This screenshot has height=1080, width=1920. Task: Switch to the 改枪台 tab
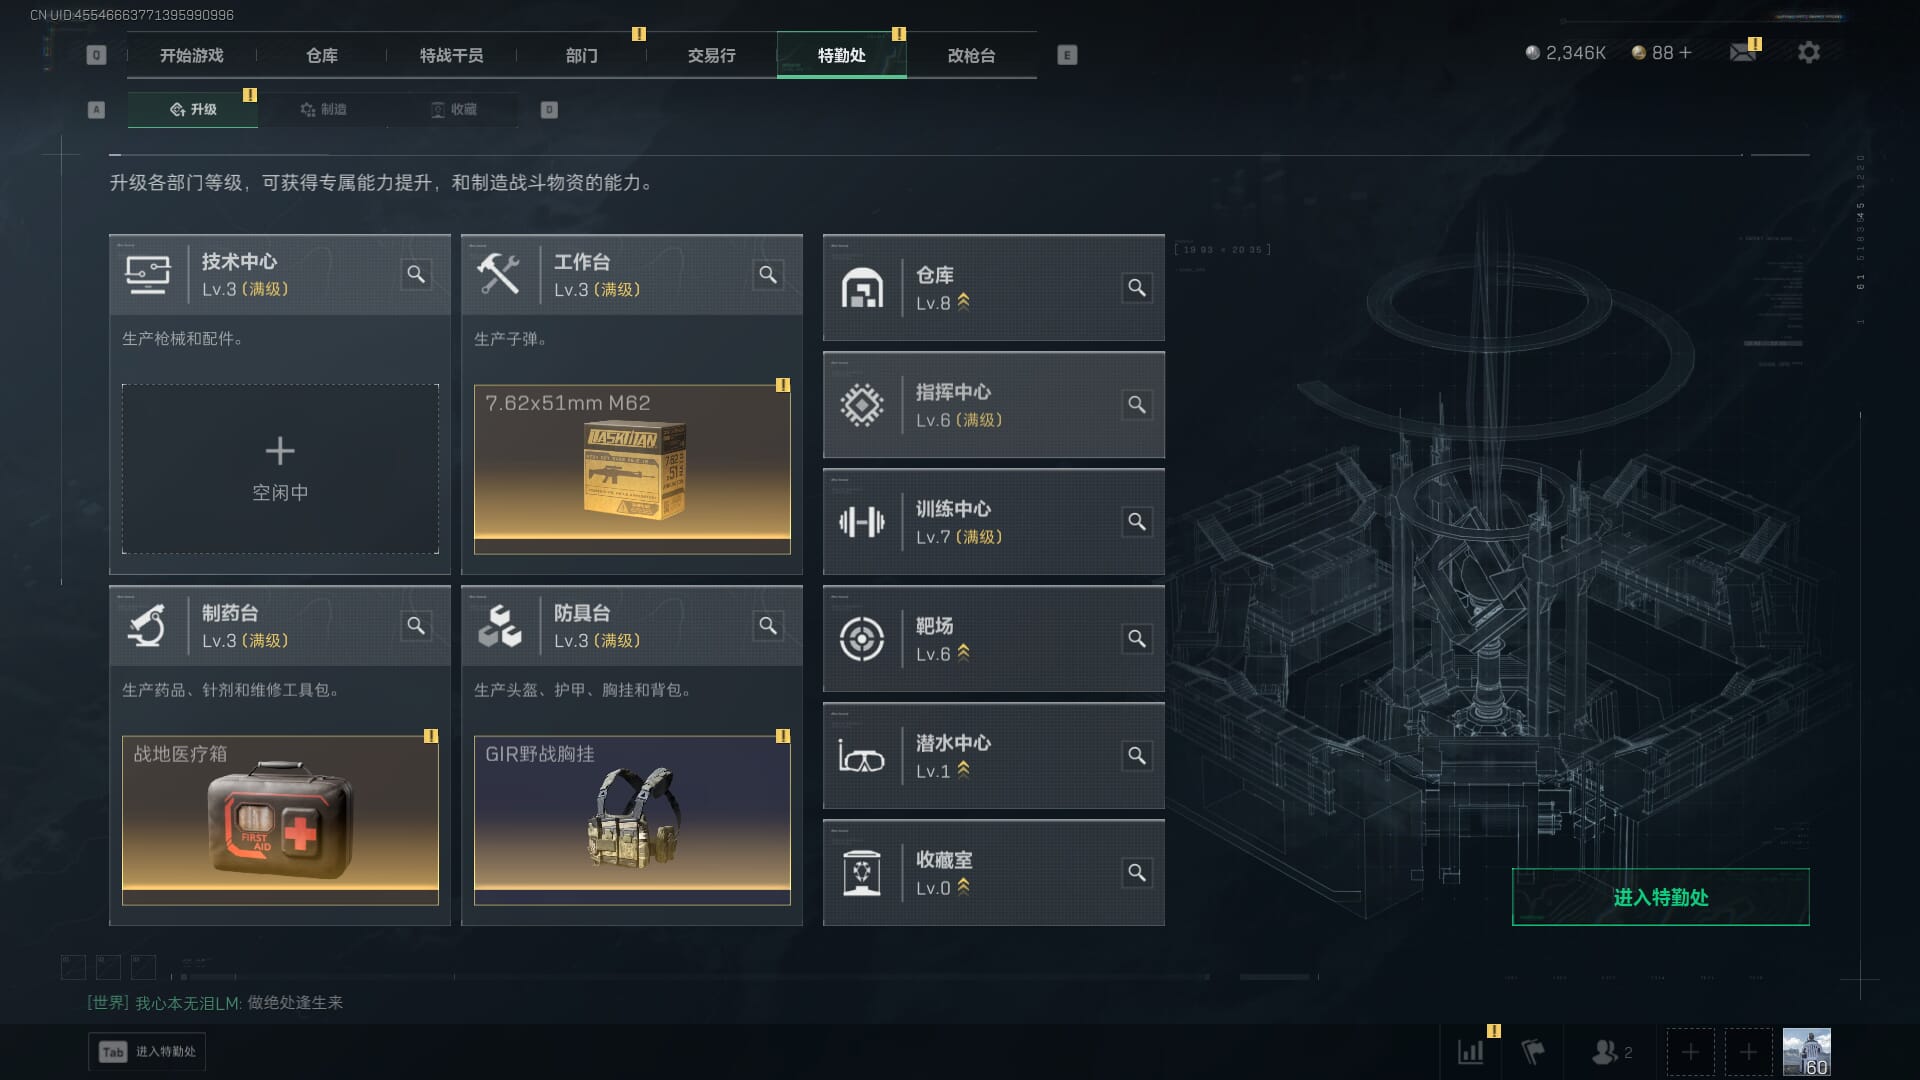971,55
